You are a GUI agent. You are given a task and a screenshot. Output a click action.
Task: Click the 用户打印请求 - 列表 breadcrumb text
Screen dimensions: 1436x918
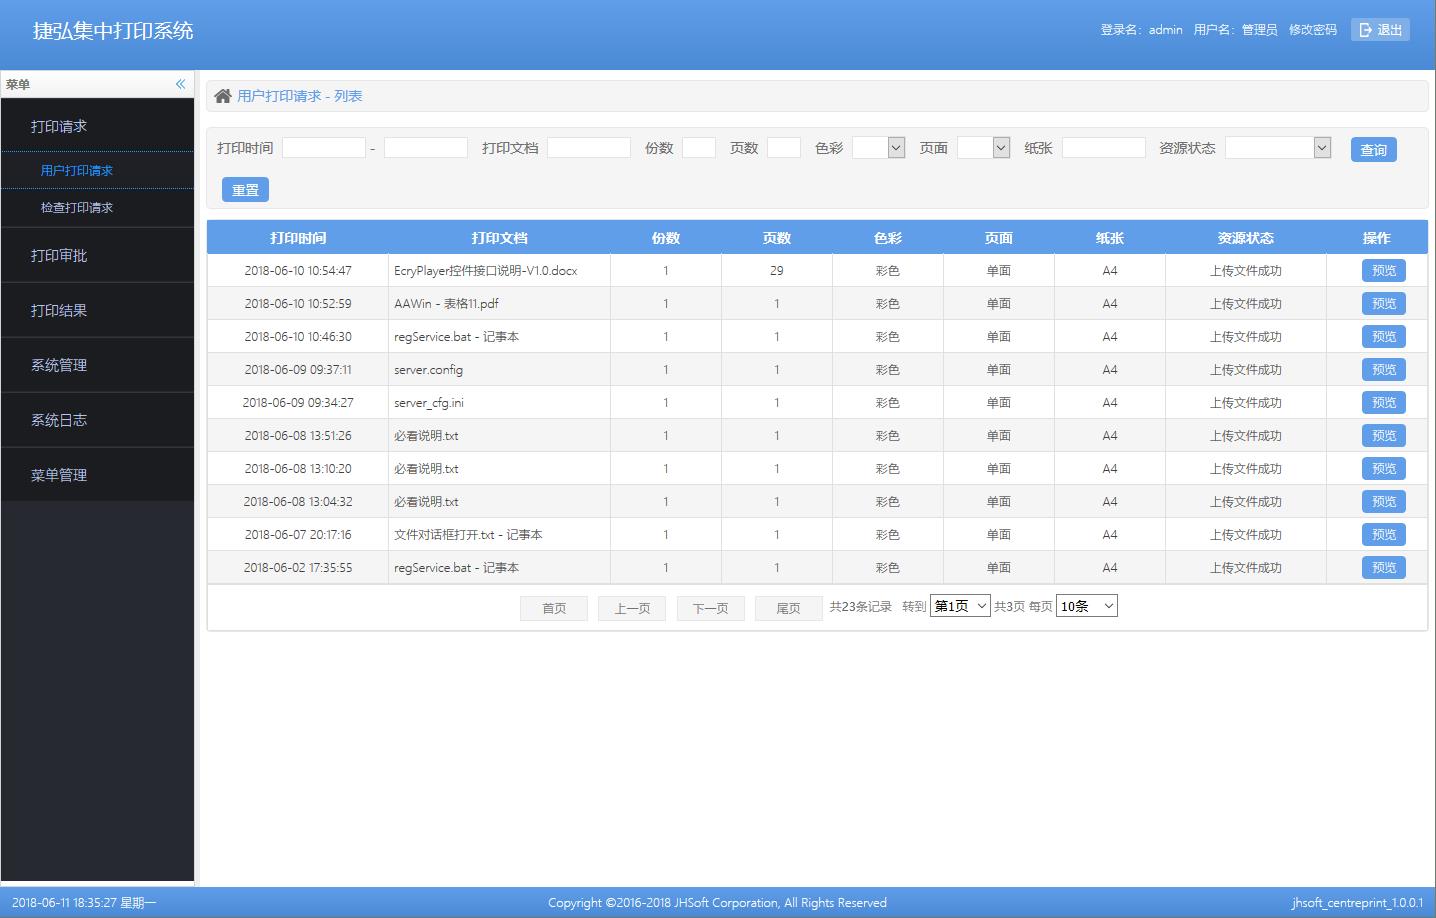[x=300, y=96]
